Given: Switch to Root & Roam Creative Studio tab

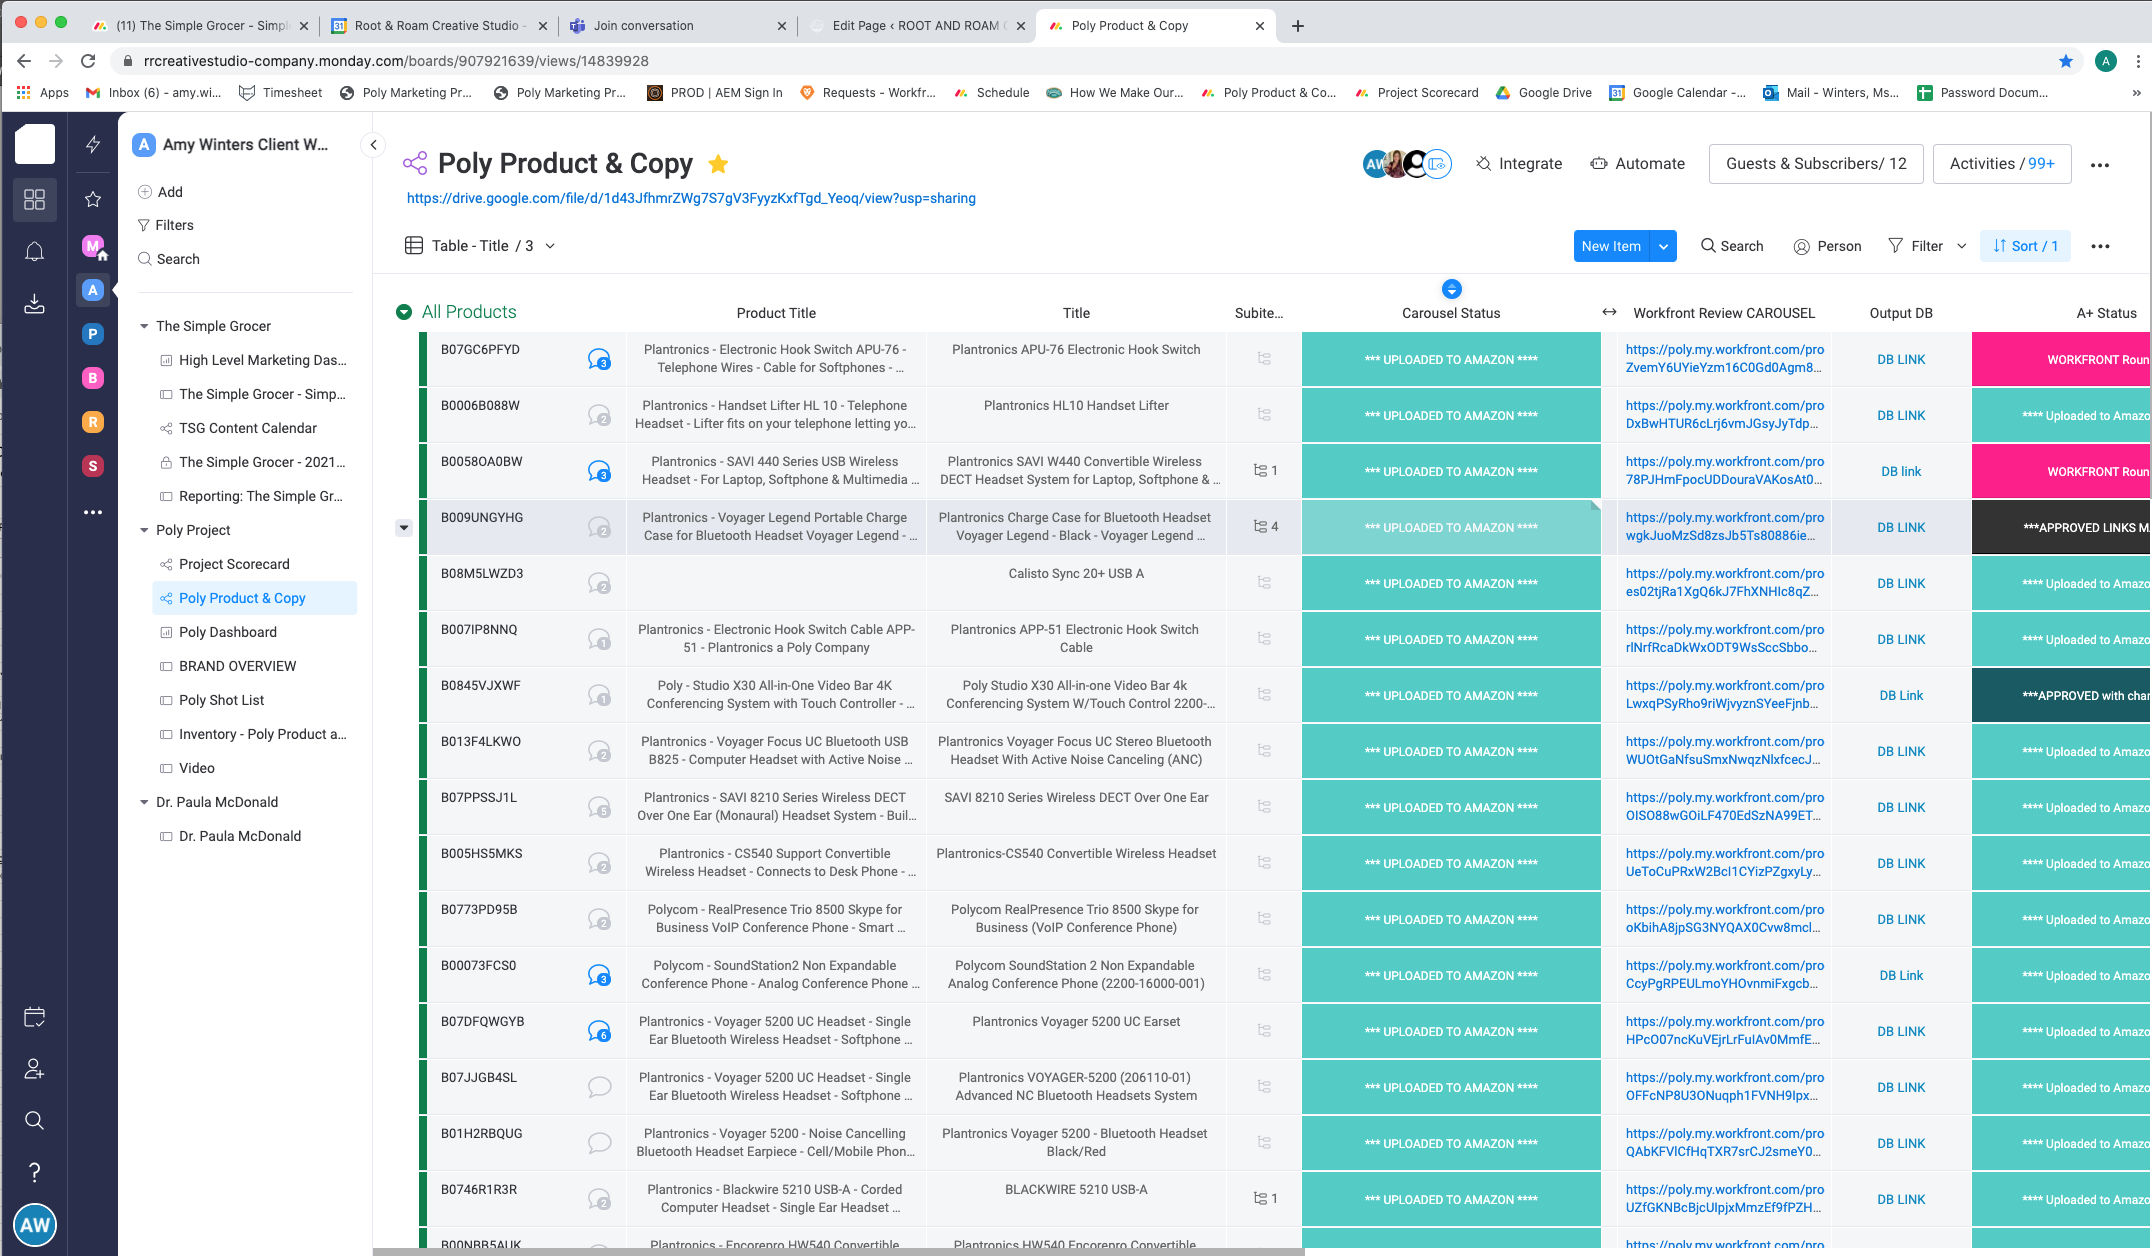Looking at the screenshot, I should tap(437, 26).
